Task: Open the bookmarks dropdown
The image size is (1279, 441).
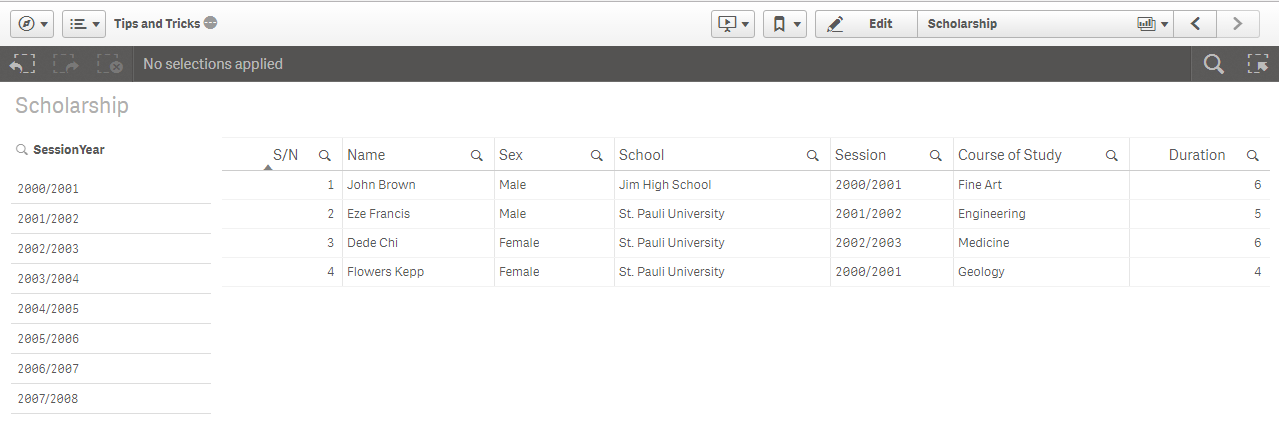Action: [x=784, y=24]
